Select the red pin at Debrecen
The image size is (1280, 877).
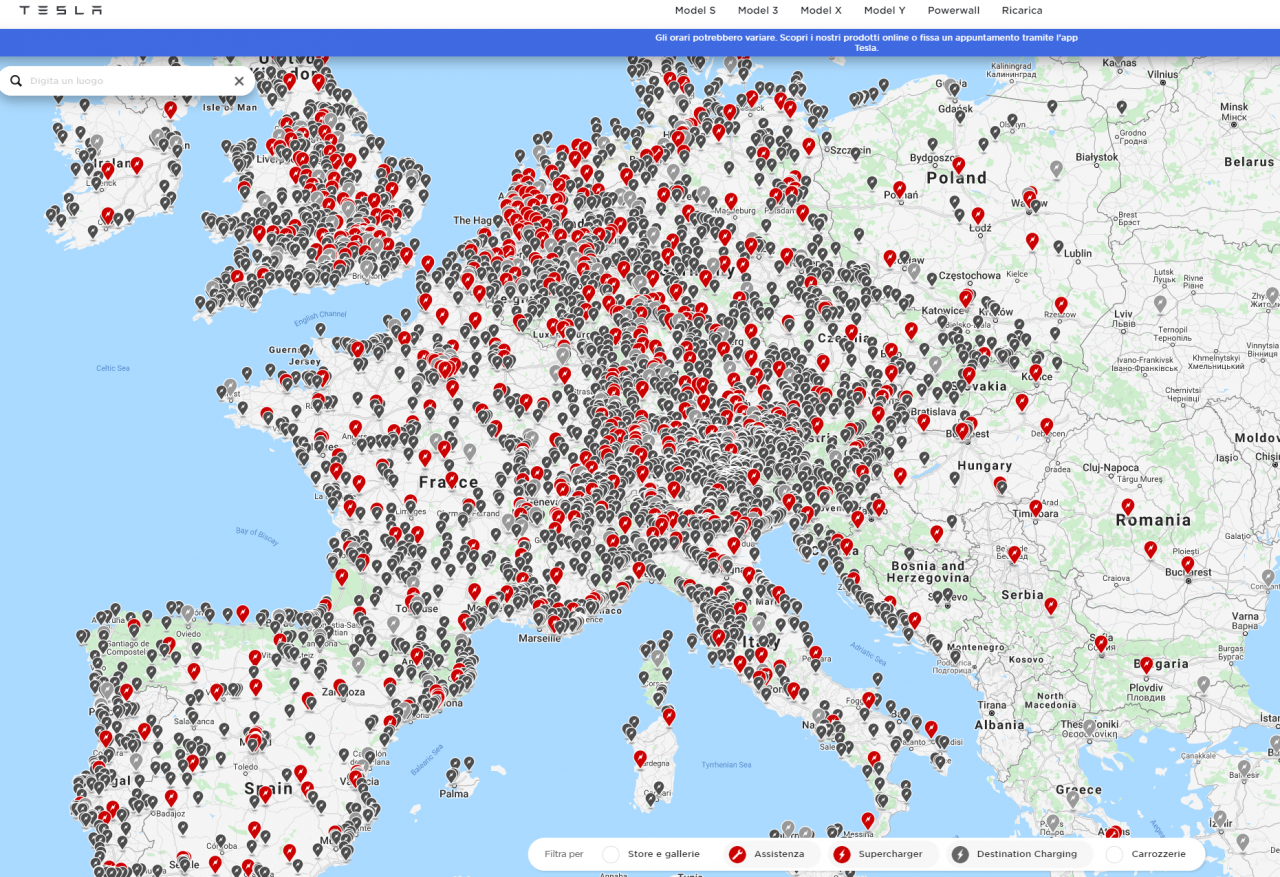pyautogui.click(x=1047, y=426)
